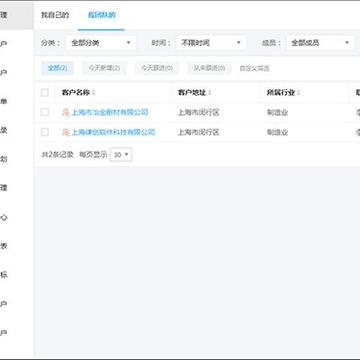360x360 pixels.
Task: Select the 从未跟进(0) filter
Action: pos(209,68)
